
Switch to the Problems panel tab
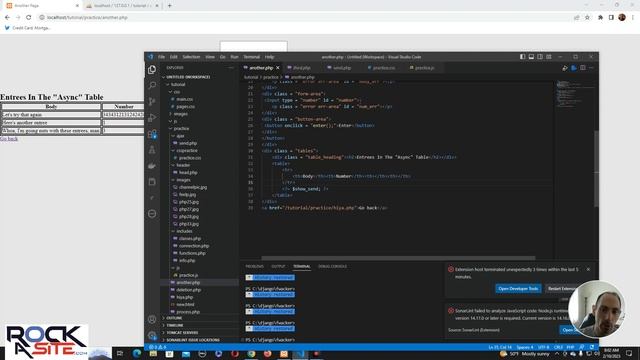255,267
